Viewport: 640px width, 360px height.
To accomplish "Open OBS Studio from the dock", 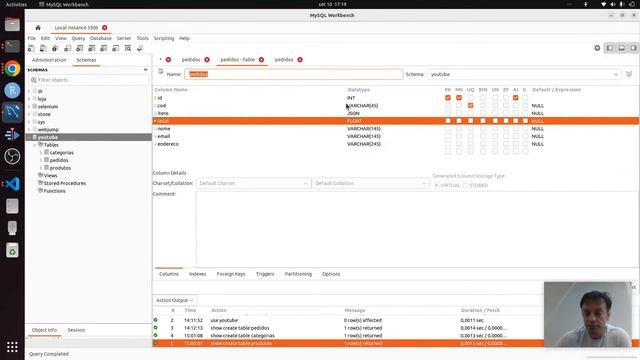I will (x=12, y=156).
